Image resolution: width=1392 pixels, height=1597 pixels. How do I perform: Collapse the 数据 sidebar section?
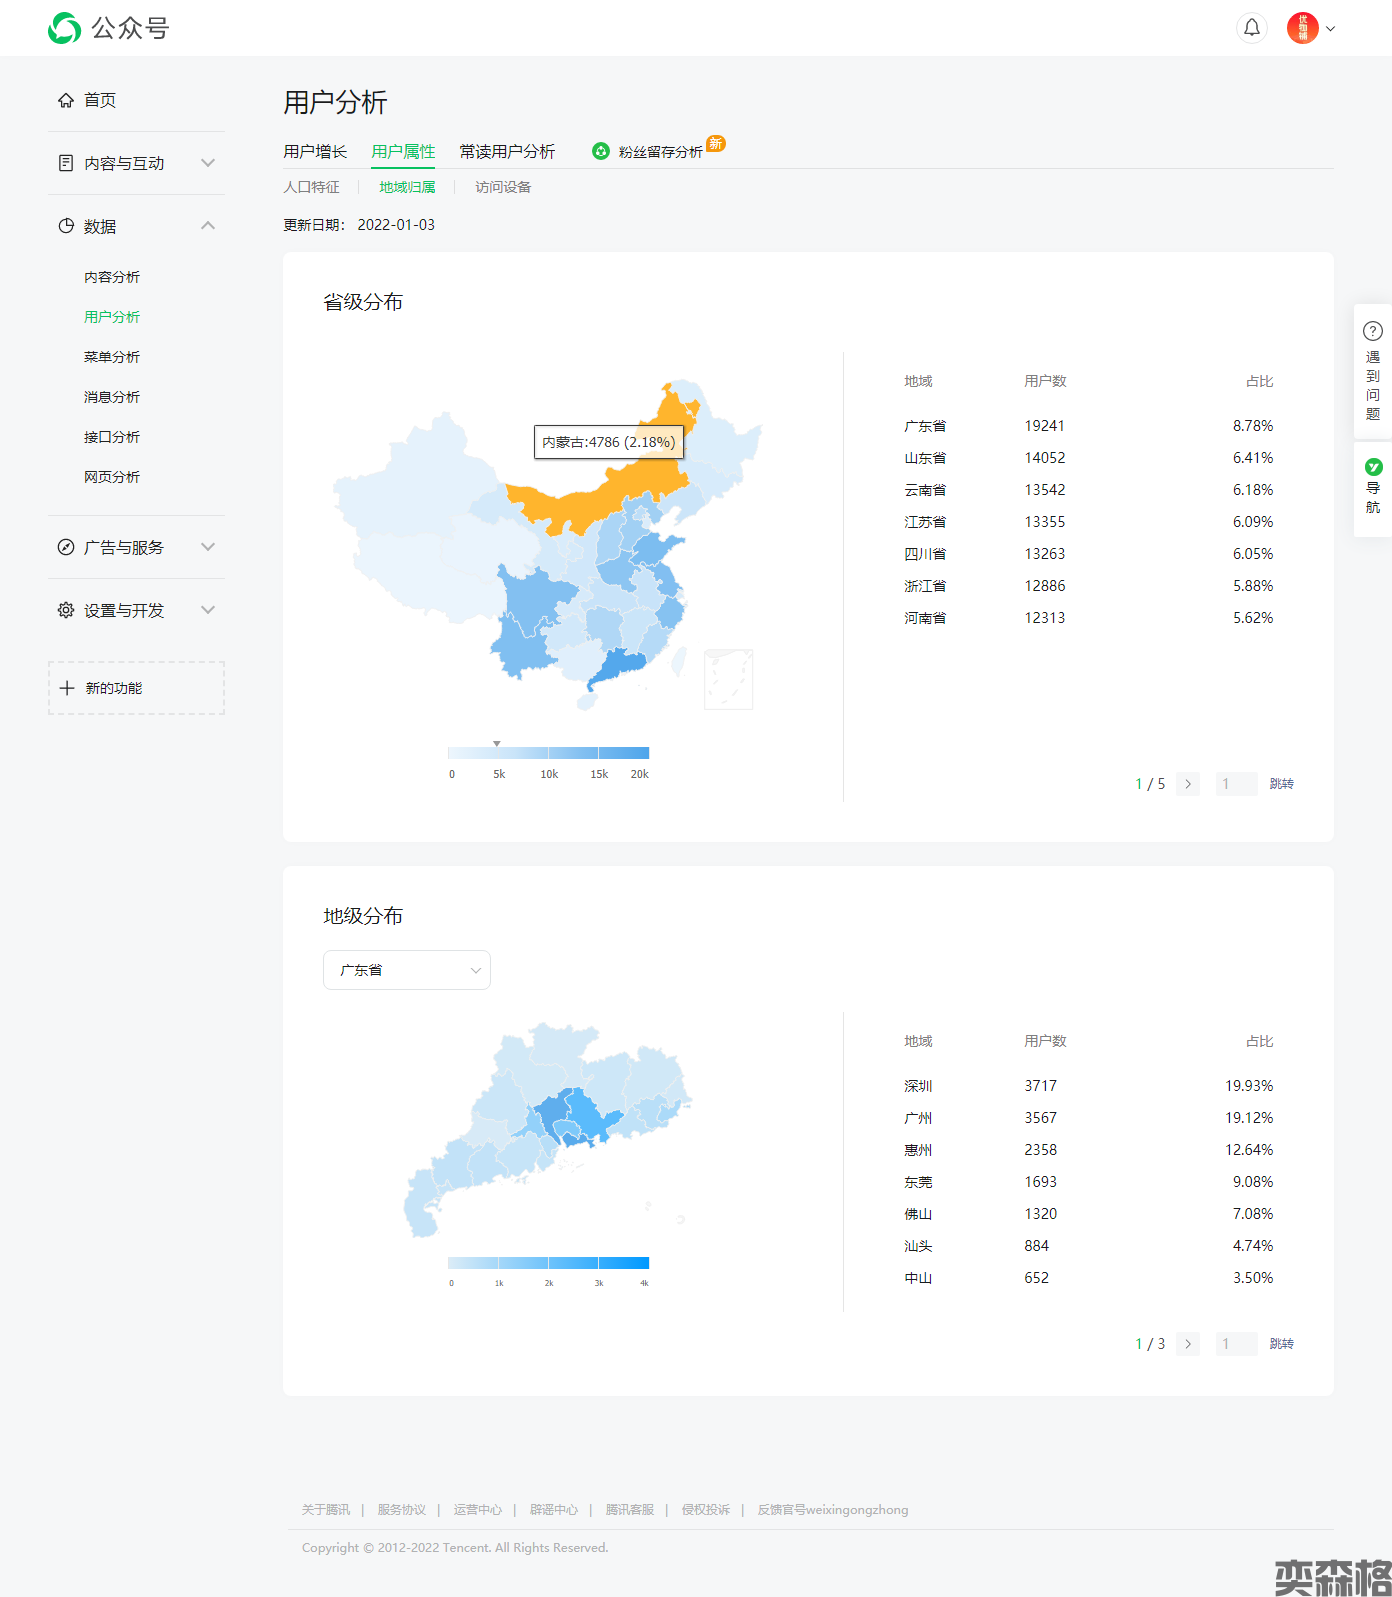[207, 226]
